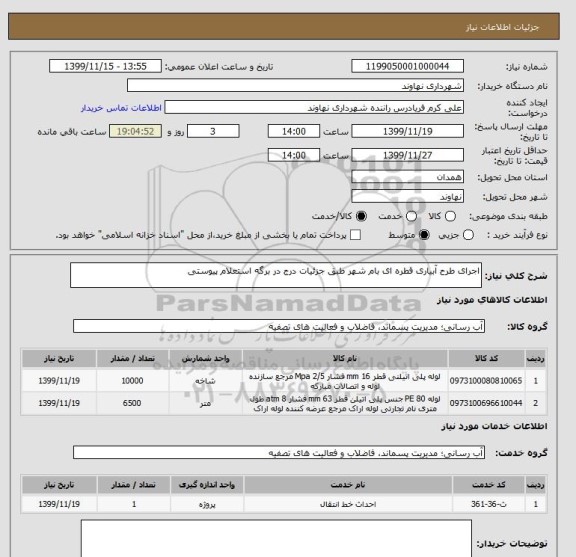Click the need number field 1199050001000044

coord(407,67)
